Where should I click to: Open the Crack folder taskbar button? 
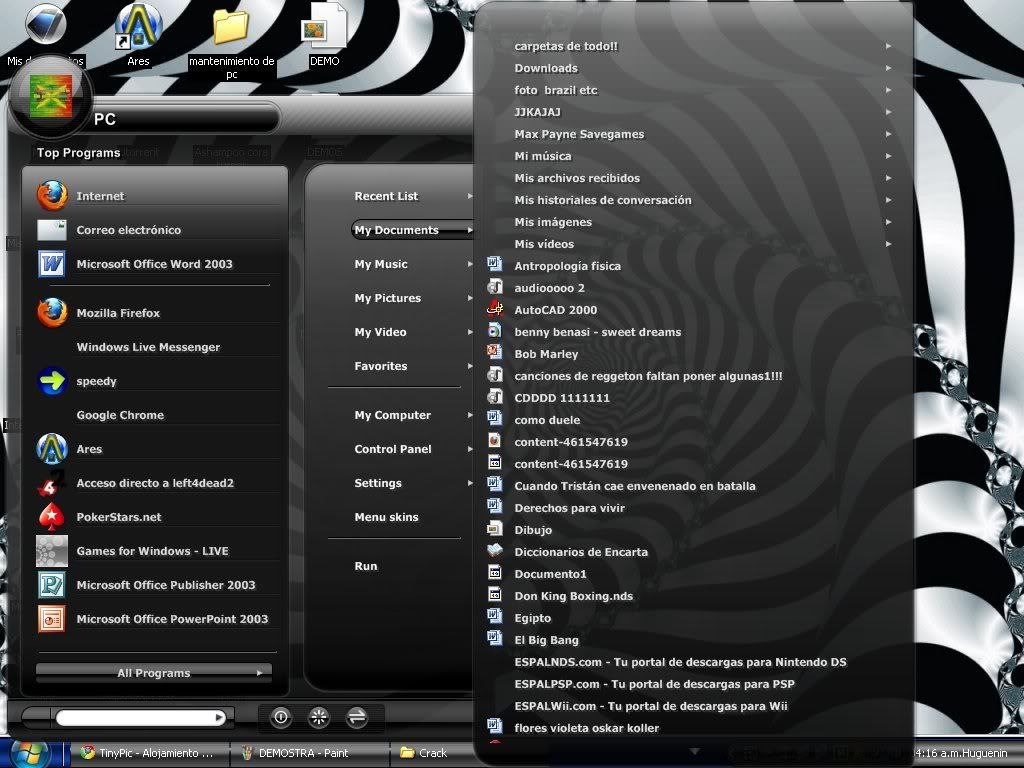pos(431,753)
